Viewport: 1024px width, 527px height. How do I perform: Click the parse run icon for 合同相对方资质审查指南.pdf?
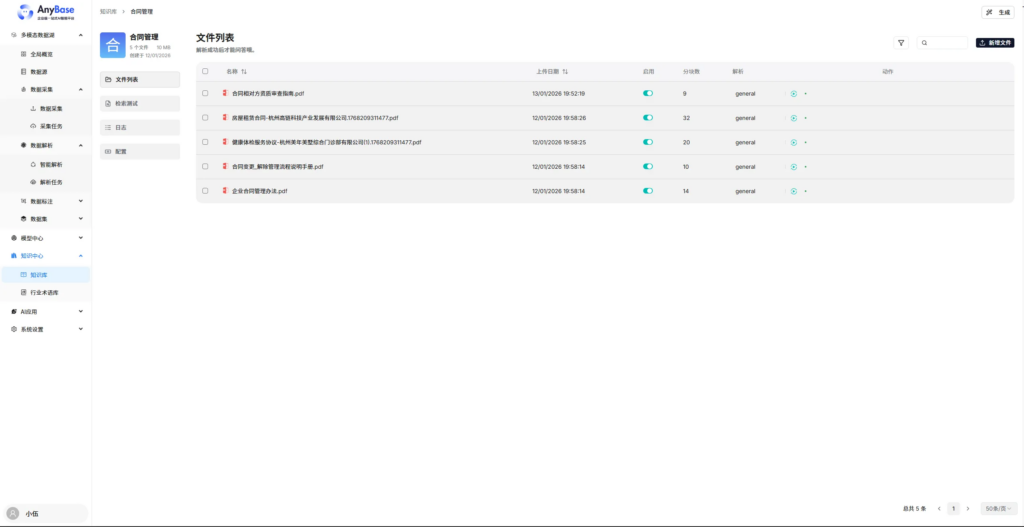[793, 93]
